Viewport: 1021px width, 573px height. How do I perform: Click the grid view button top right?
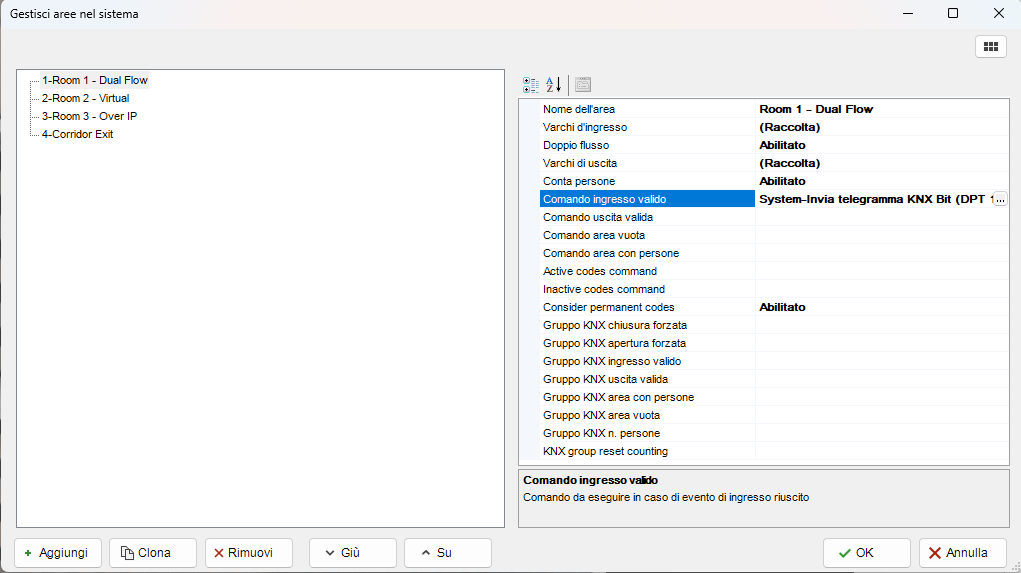[x=990, y=46]
